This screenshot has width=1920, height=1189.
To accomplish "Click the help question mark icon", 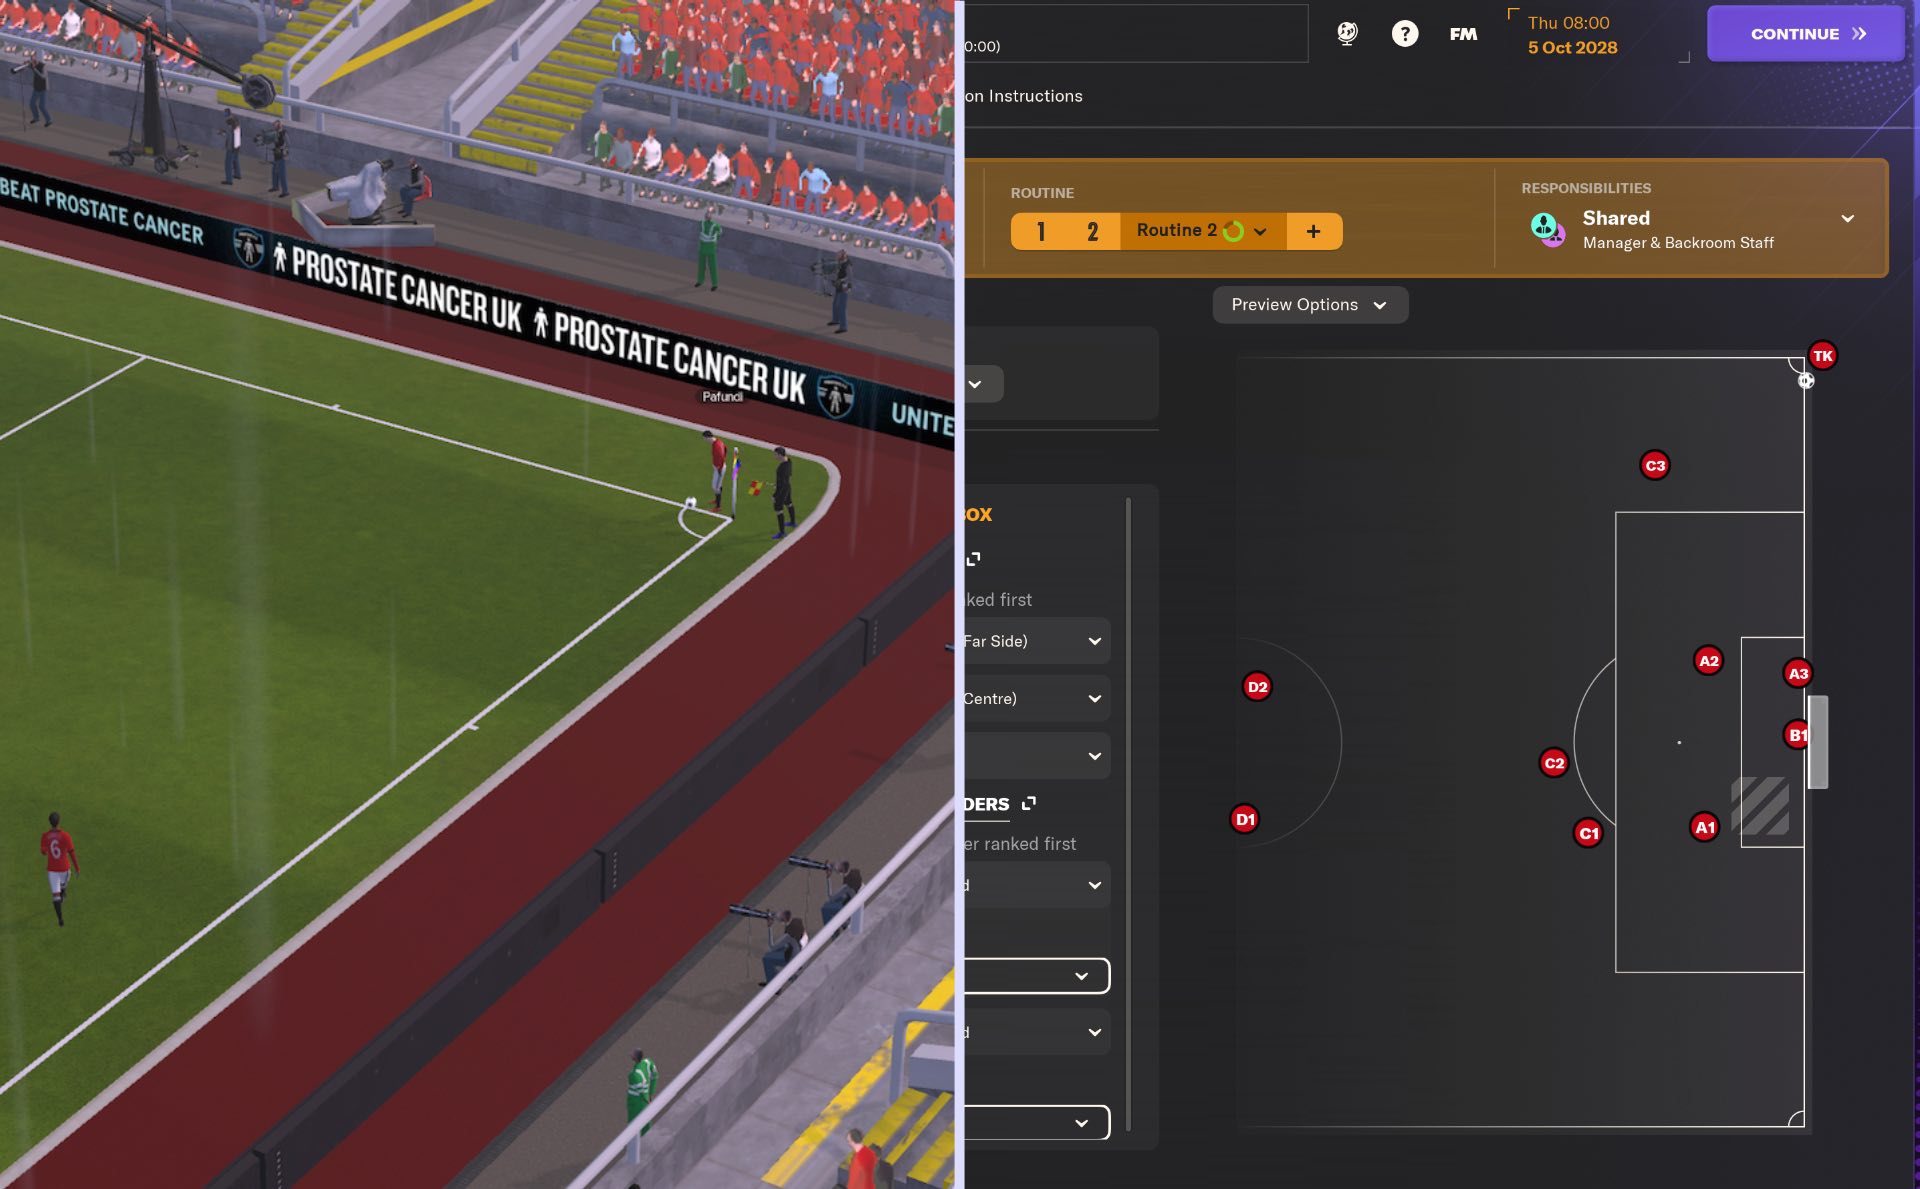I will [x=1404, y=33].
